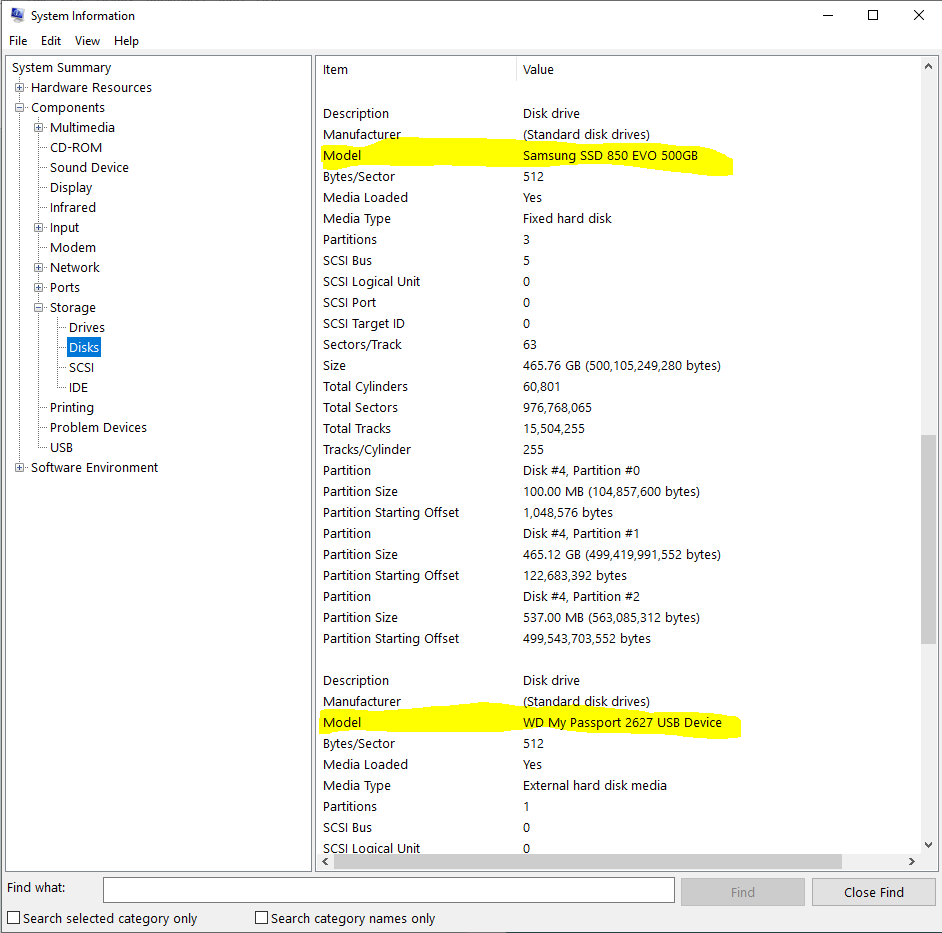The image size is (942, 933).
Task: Expand the Hardware Resources node
Action: [20, 88]
